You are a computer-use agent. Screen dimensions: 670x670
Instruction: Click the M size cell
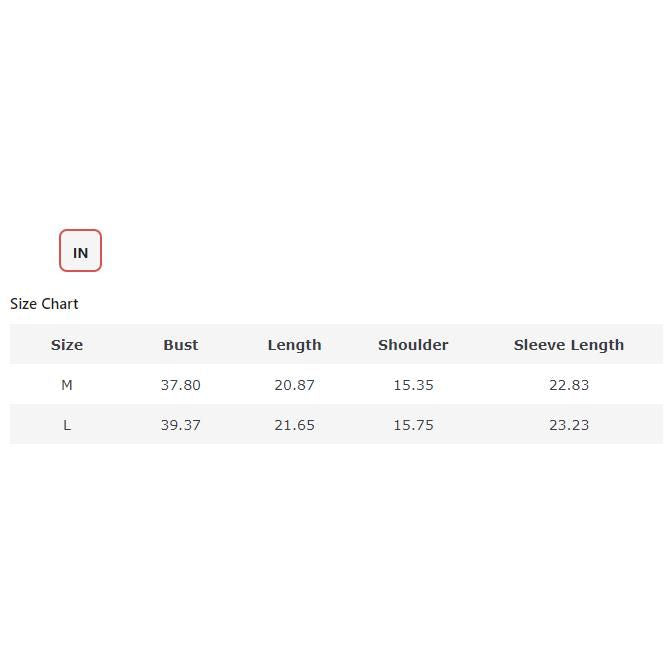pyautogui.click(x=67, y=385)
